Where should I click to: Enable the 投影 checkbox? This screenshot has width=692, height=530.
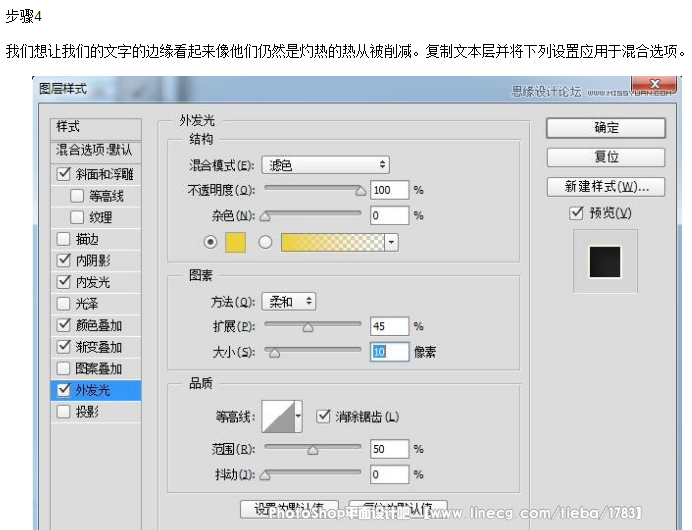tap(64, 411)
